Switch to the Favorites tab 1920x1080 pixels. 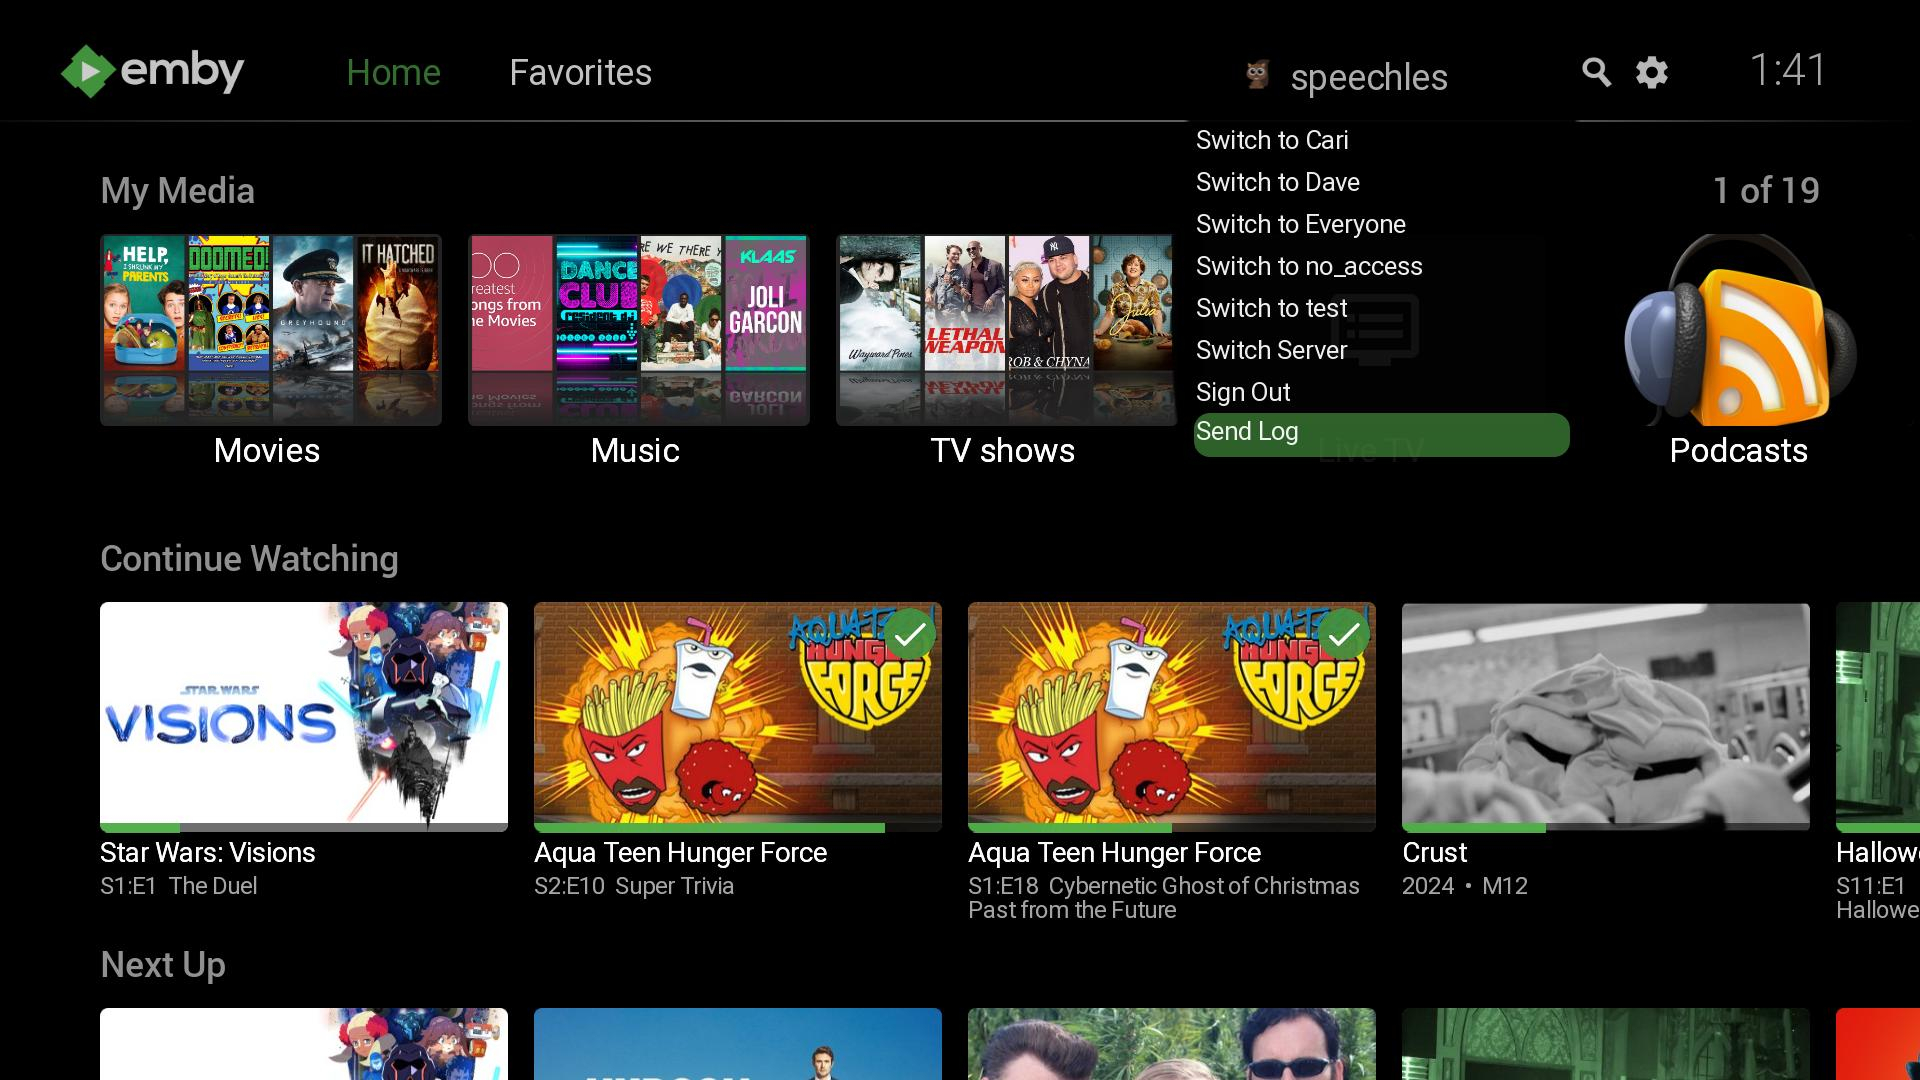click(x=580, y=72)
